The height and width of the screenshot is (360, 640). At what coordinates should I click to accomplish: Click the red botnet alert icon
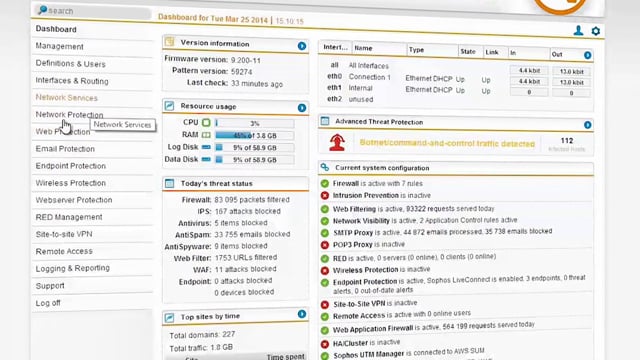point(337,142)
